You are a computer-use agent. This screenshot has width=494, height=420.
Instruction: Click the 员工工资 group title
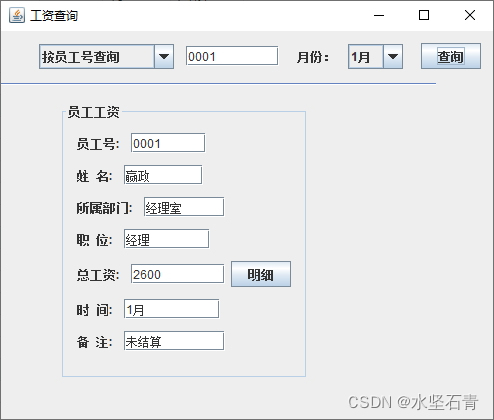(93, 112)
